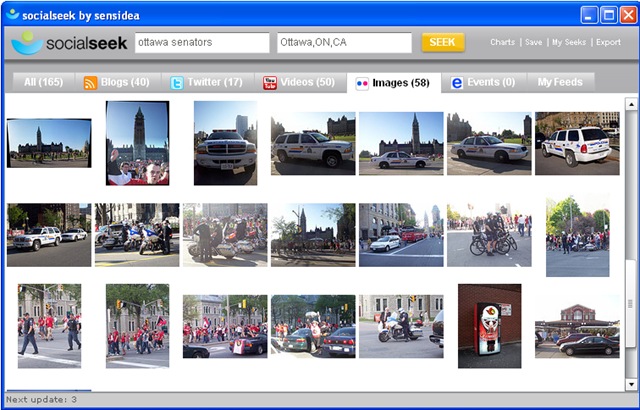Click the Ottawa,ON,CA location field
This screenshot has width=640, height=410.
(344, 43)
